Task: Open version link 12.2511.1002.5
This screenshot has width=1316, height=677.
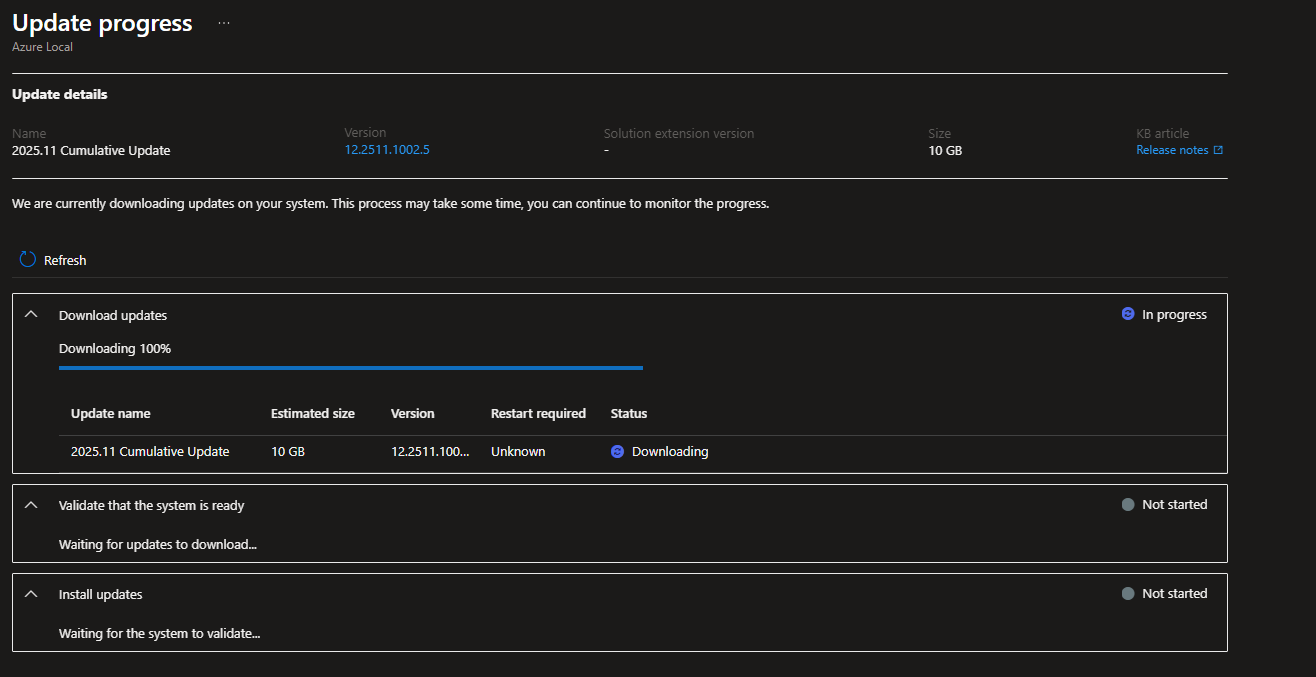Action: (x=387, y=149)
